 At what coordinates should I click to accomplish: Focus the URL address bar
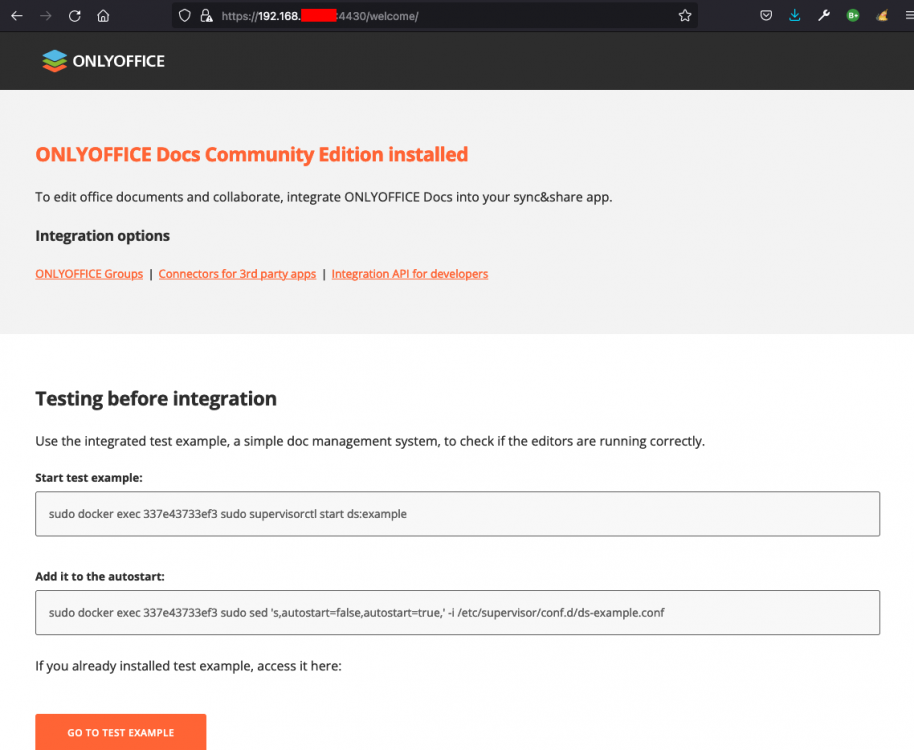(443, 16)
